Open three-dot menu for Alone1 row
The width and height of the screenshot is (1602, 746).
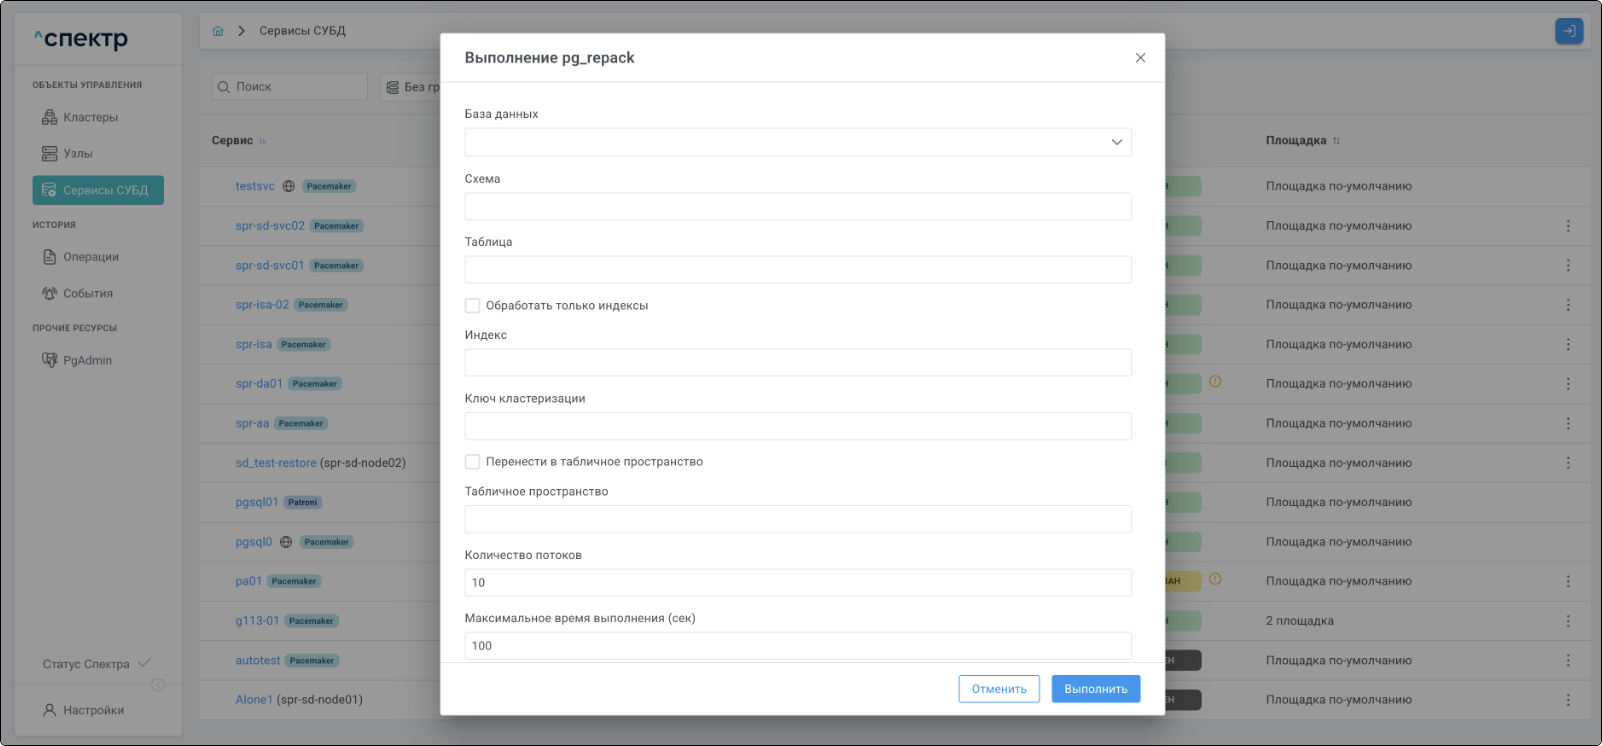click(1567, 700)
